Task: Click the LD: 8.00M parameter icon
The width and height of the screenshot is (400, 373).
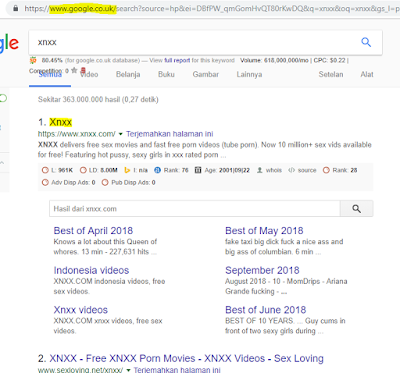Action: [x=83, y=170]
